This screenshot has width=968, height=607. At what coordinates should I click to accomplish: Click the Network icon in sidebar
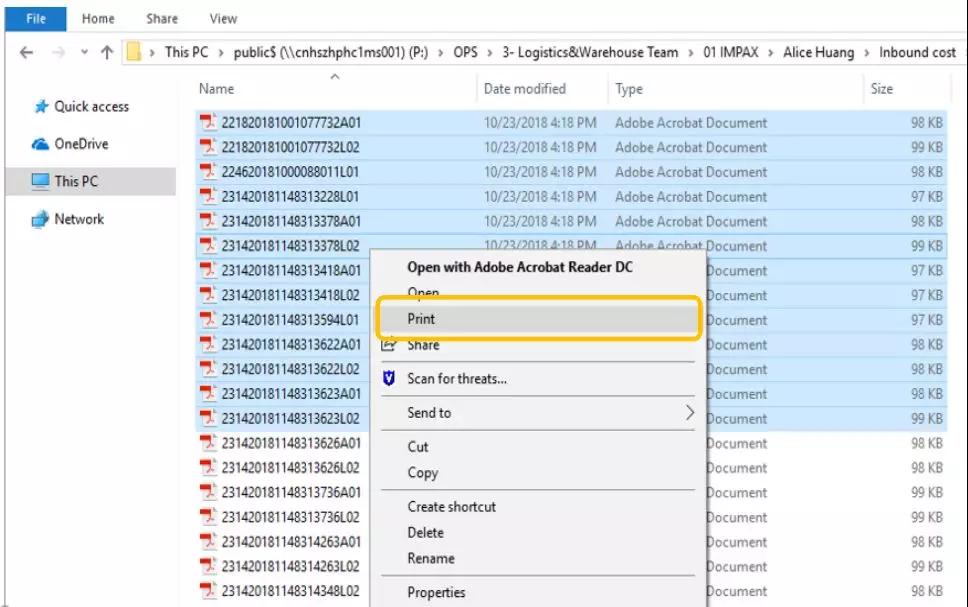pos(41,219)
